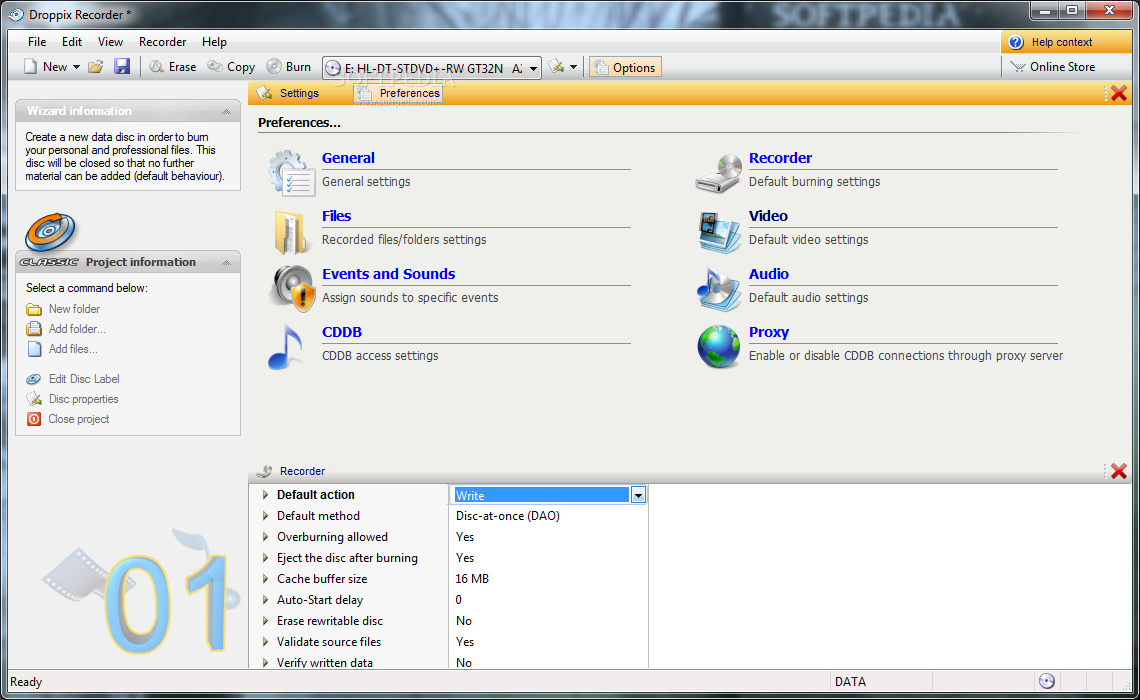Open the General preferences link
The height and width of the screenshot is (700, 1140).
point(348,158)
